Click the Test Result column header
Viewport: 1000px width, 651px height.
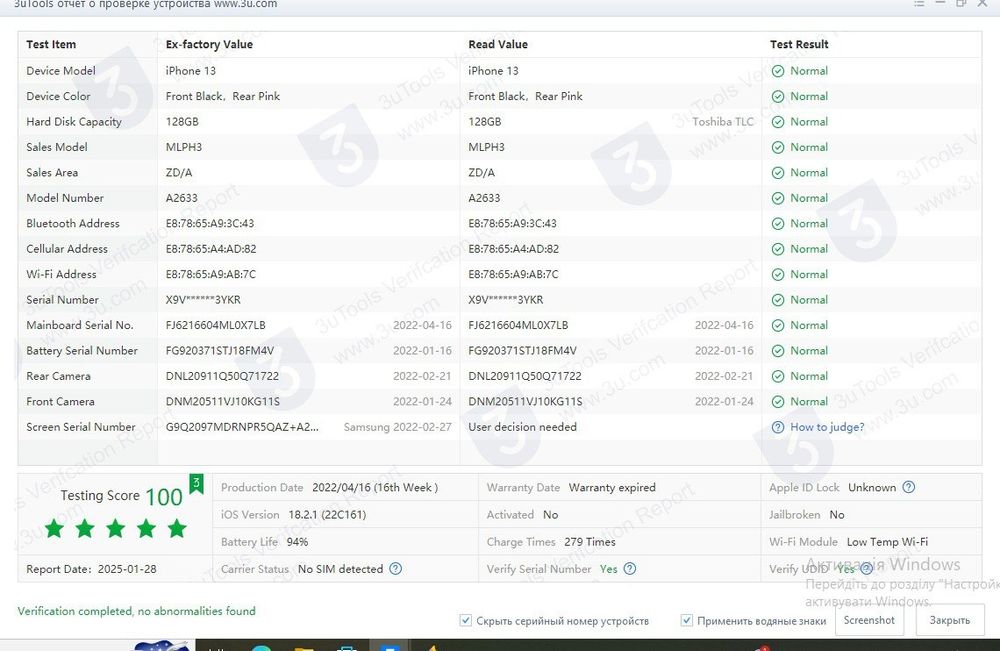click(x=799, y=44)
